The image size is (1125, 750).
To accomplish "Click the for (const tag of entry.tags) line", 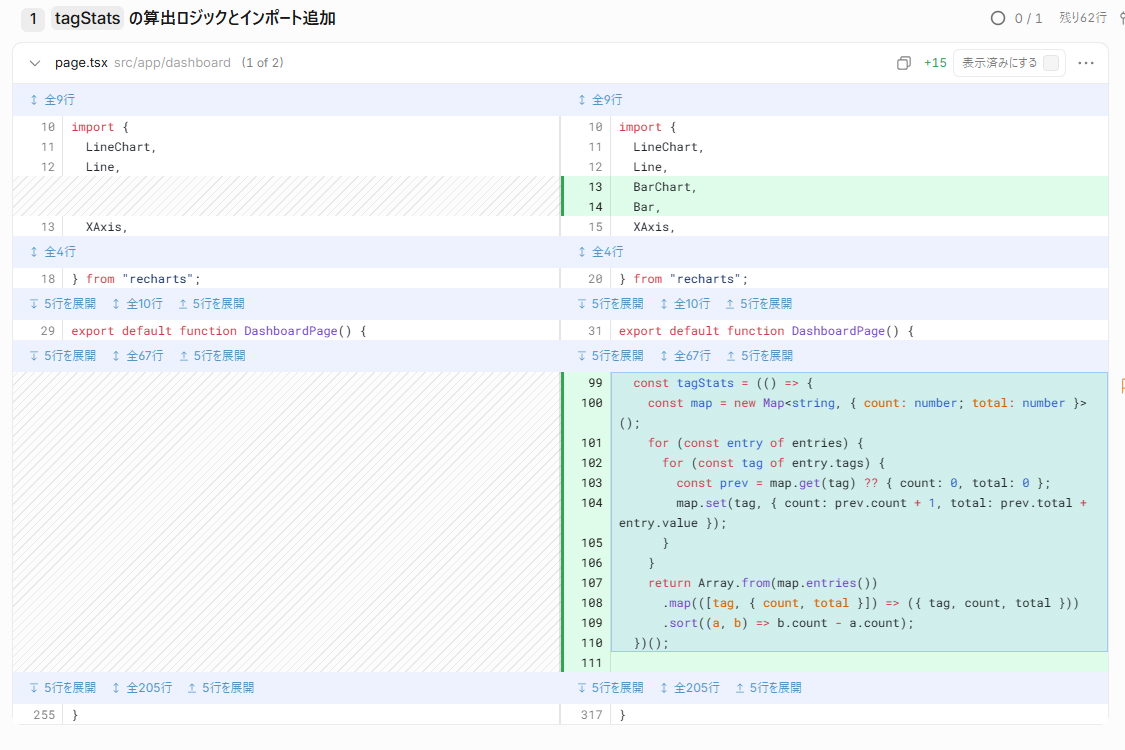I will [x=773, y=463].
